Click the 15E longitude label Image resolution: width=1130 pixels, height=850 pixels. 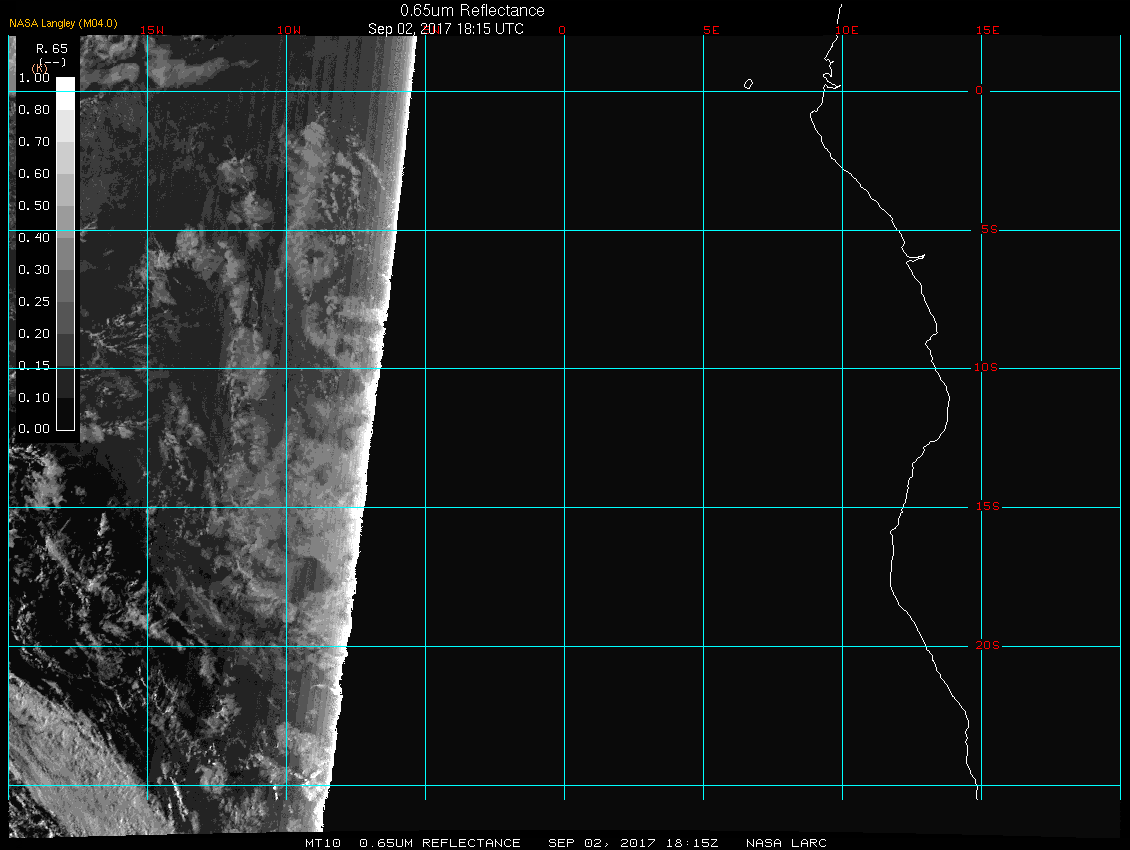coord(988,30)
